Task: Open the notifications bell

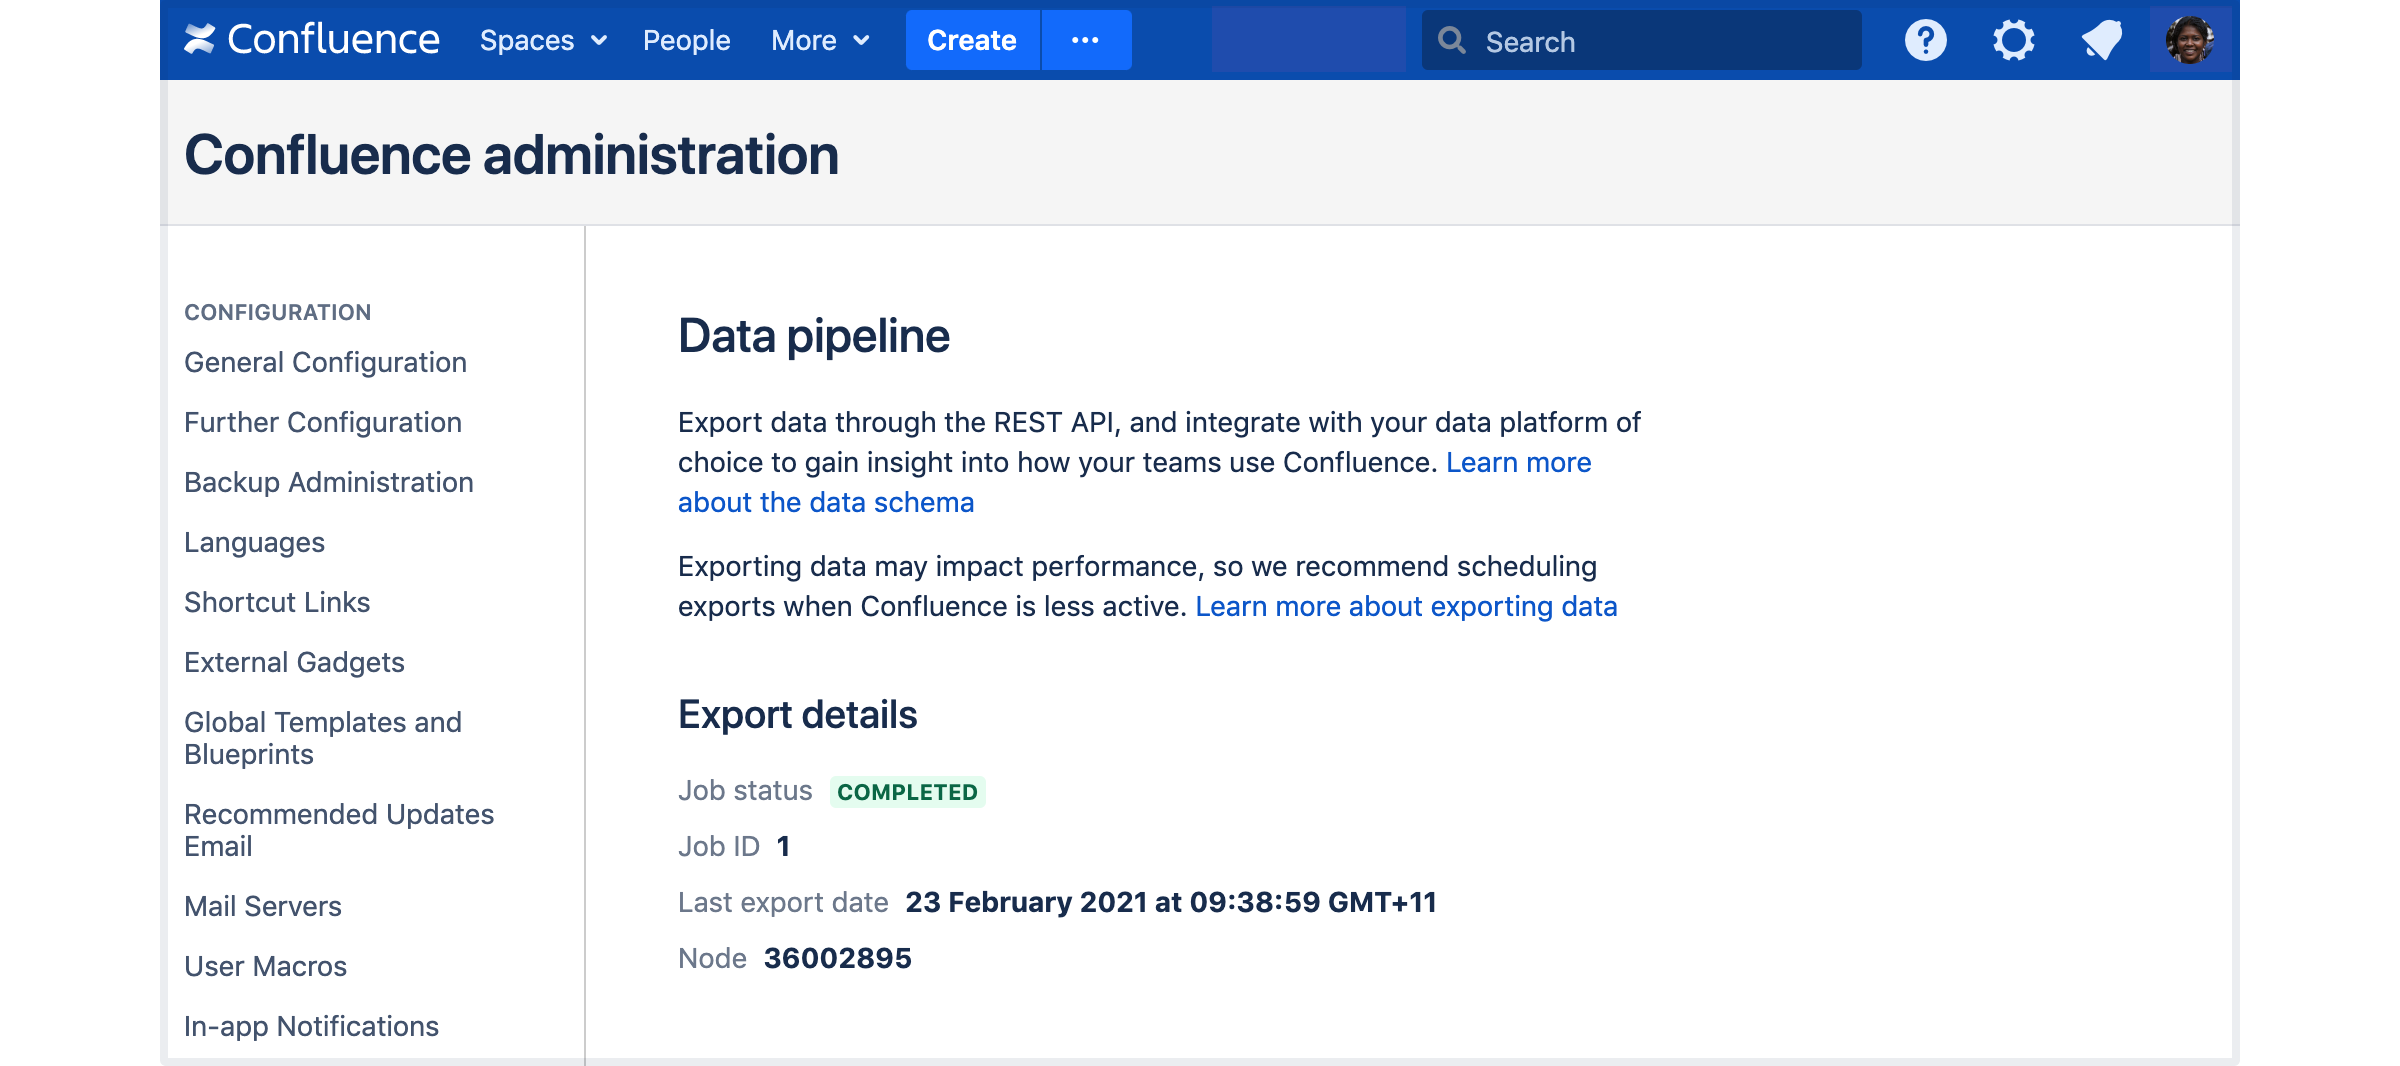Action: tap(2102, 40)
